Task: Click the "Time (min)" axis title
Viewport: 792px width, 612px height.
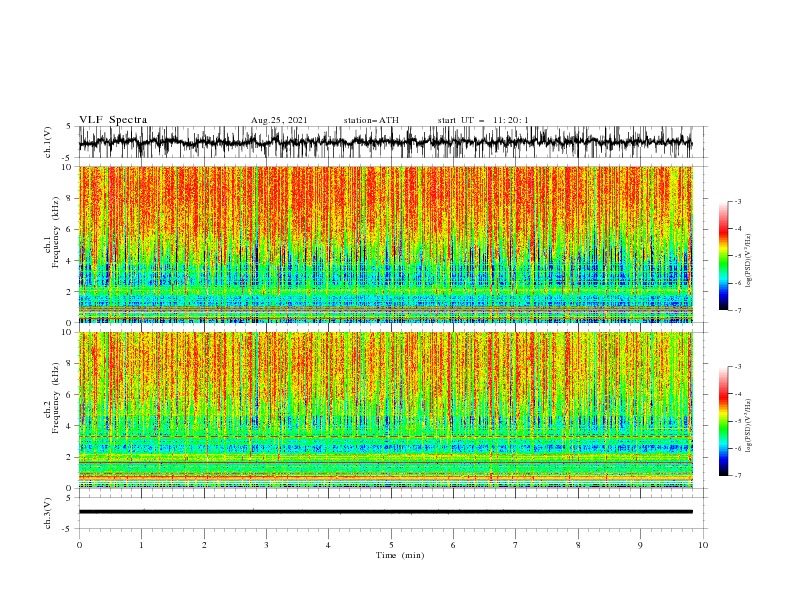Action: coord(400,555)
